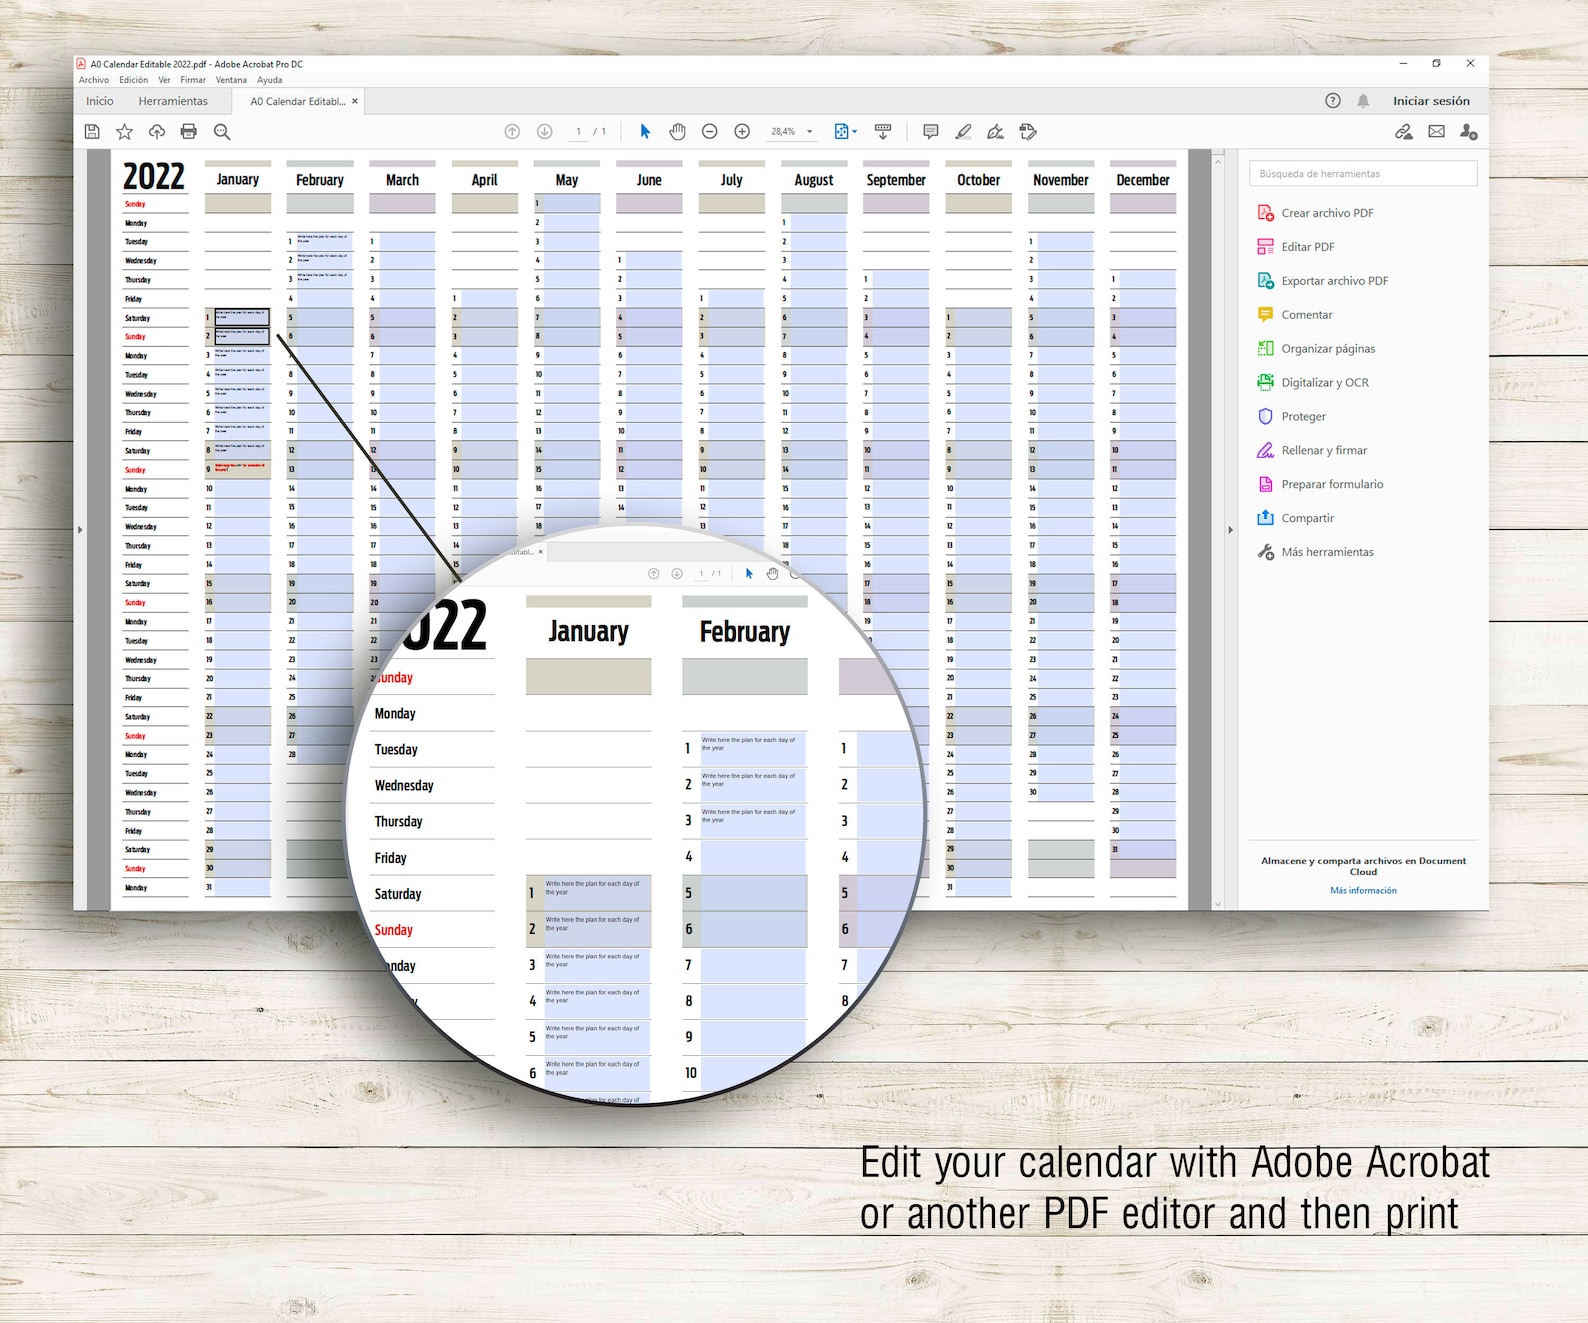Open the 28,4% zoom level dropdown
Screen dimensions: 1588x1323
pos(792,131)
